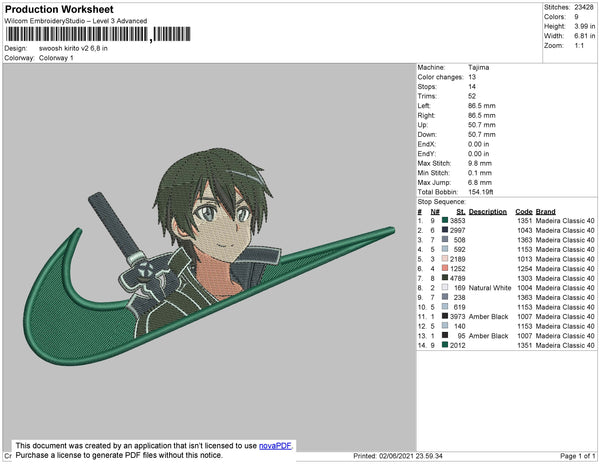This screenshot has width=600, height=464.
Task: Click the green swatch in stop 1
Action: click(445, 220)
